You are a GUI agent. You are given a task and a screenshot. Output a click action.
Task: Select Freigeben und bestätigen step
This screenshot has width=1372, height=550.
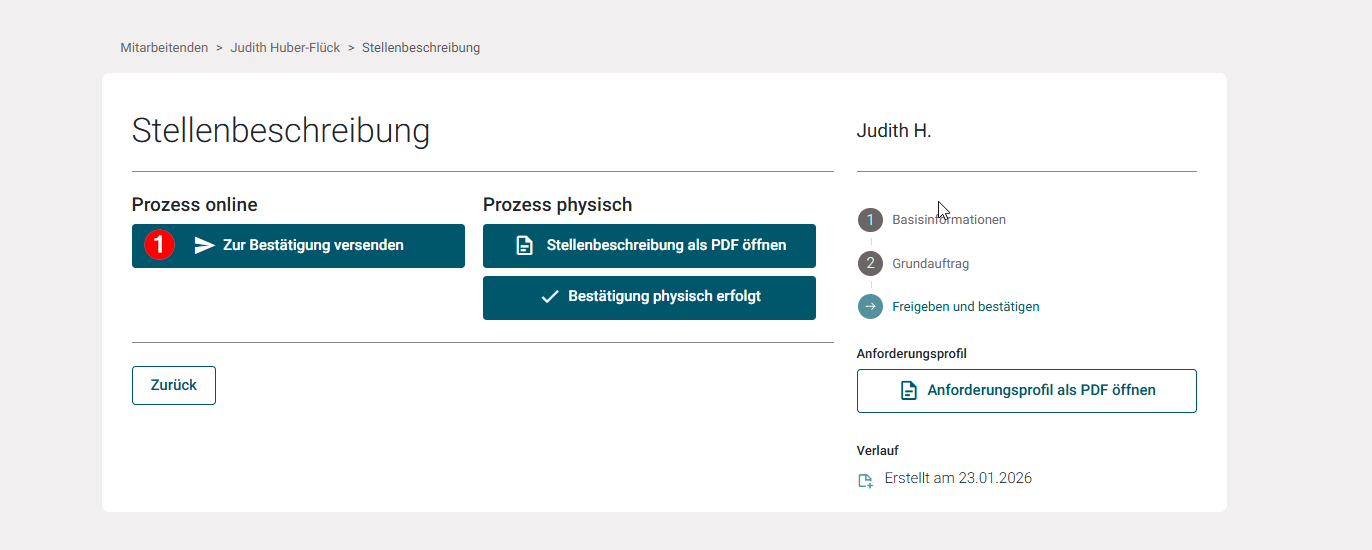(x=965, y=307)
